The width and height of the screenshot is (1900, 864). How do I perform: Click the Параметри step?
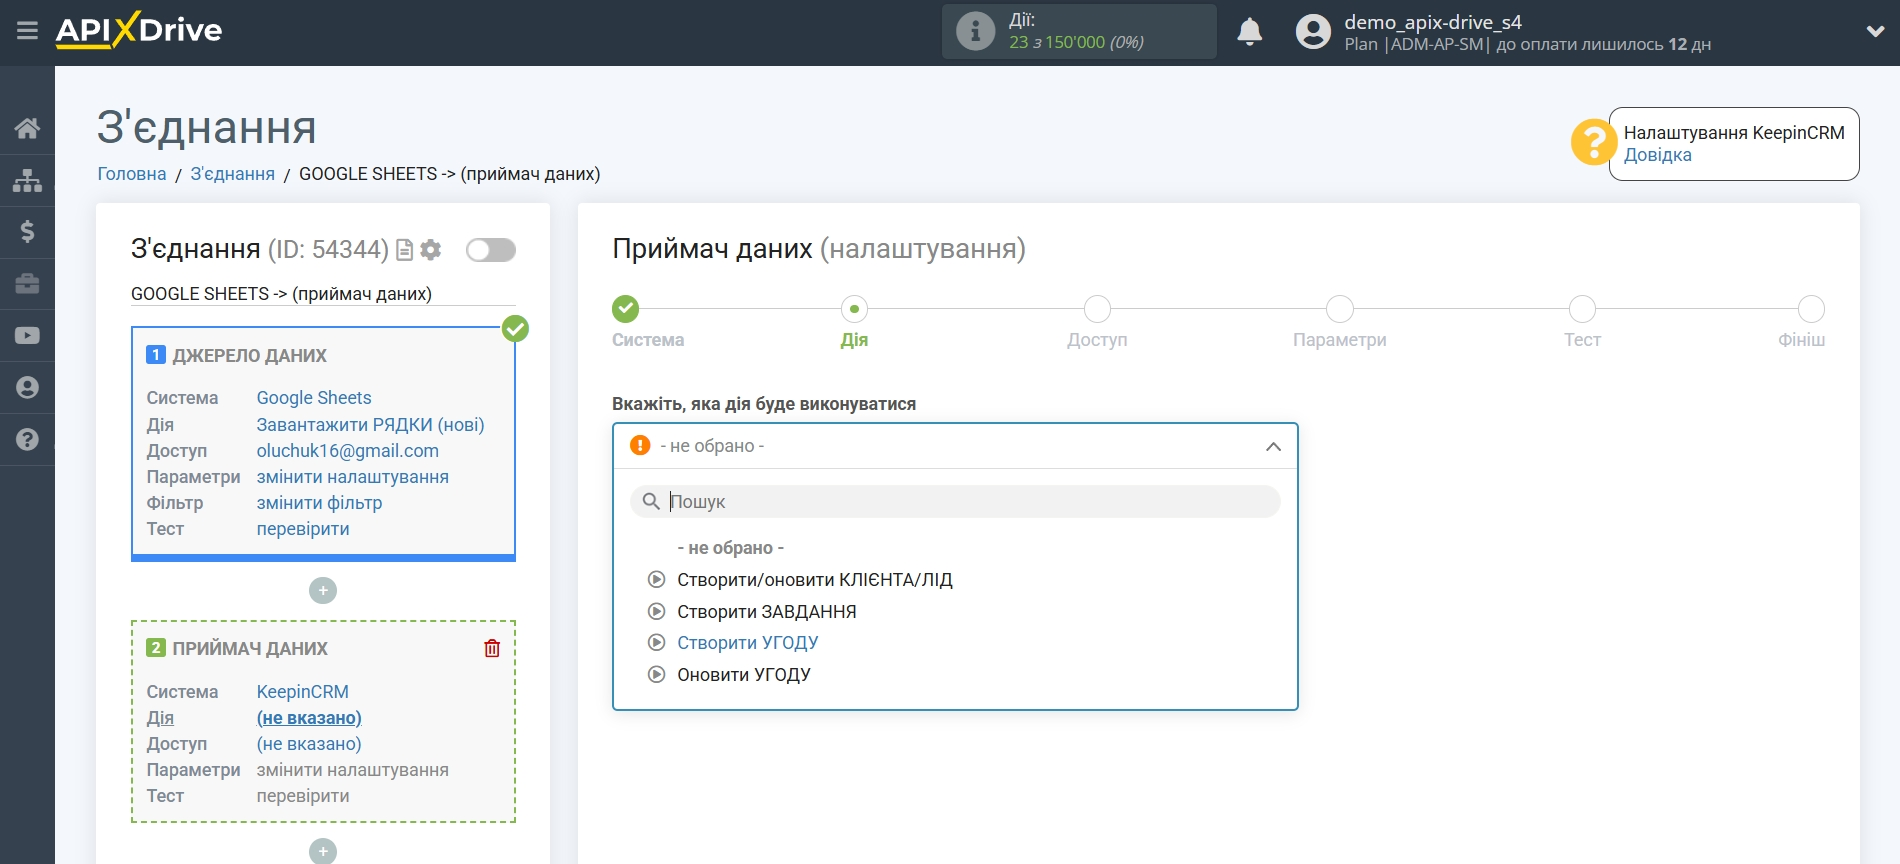point(1340,309)
